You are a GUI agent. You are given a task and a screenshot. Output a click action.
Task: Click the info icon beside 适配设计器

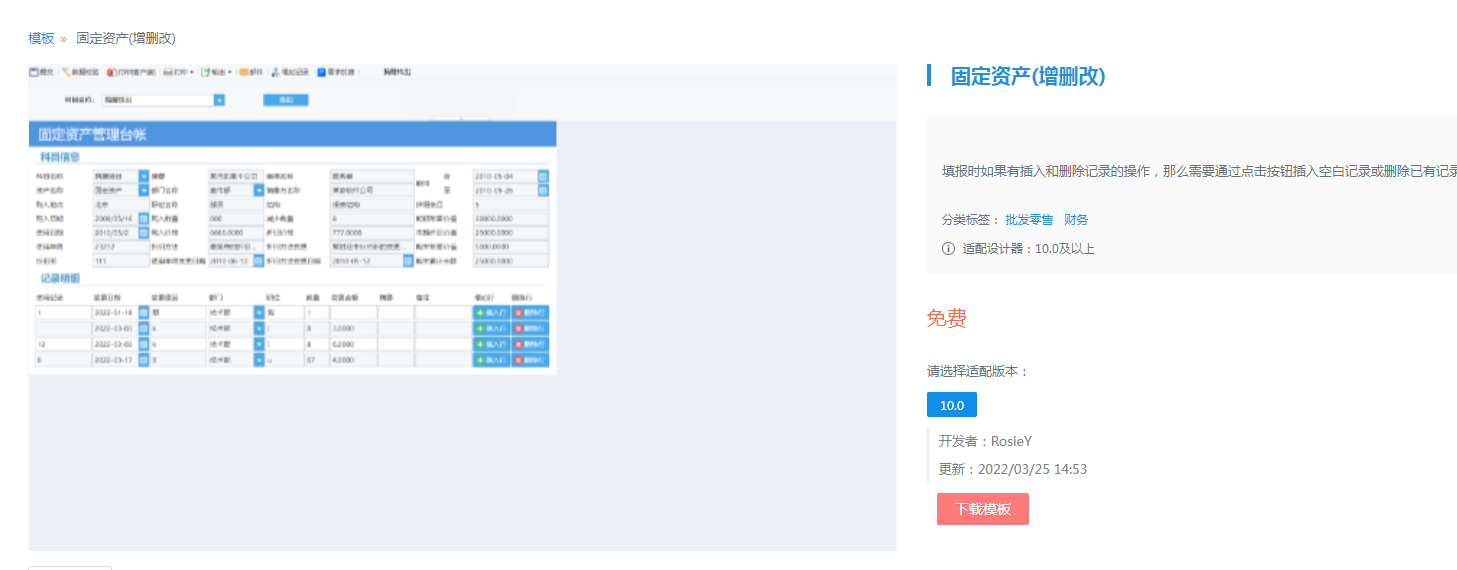(x=948, y=248)
